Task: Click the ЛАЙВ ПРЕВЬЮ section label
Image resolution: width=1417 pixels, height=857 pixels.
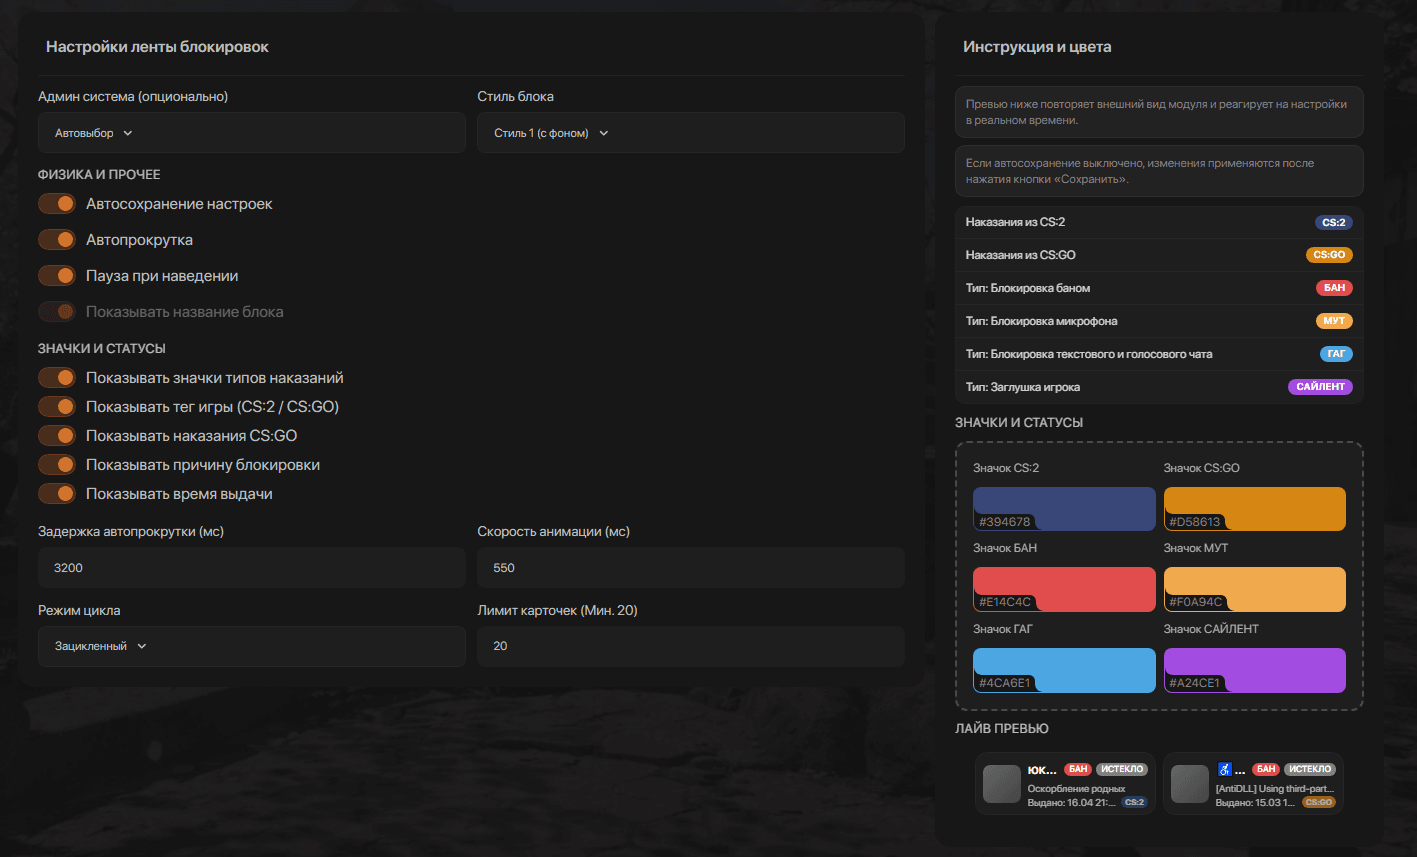Action: pyautogui.click(x=1002, y=729)
